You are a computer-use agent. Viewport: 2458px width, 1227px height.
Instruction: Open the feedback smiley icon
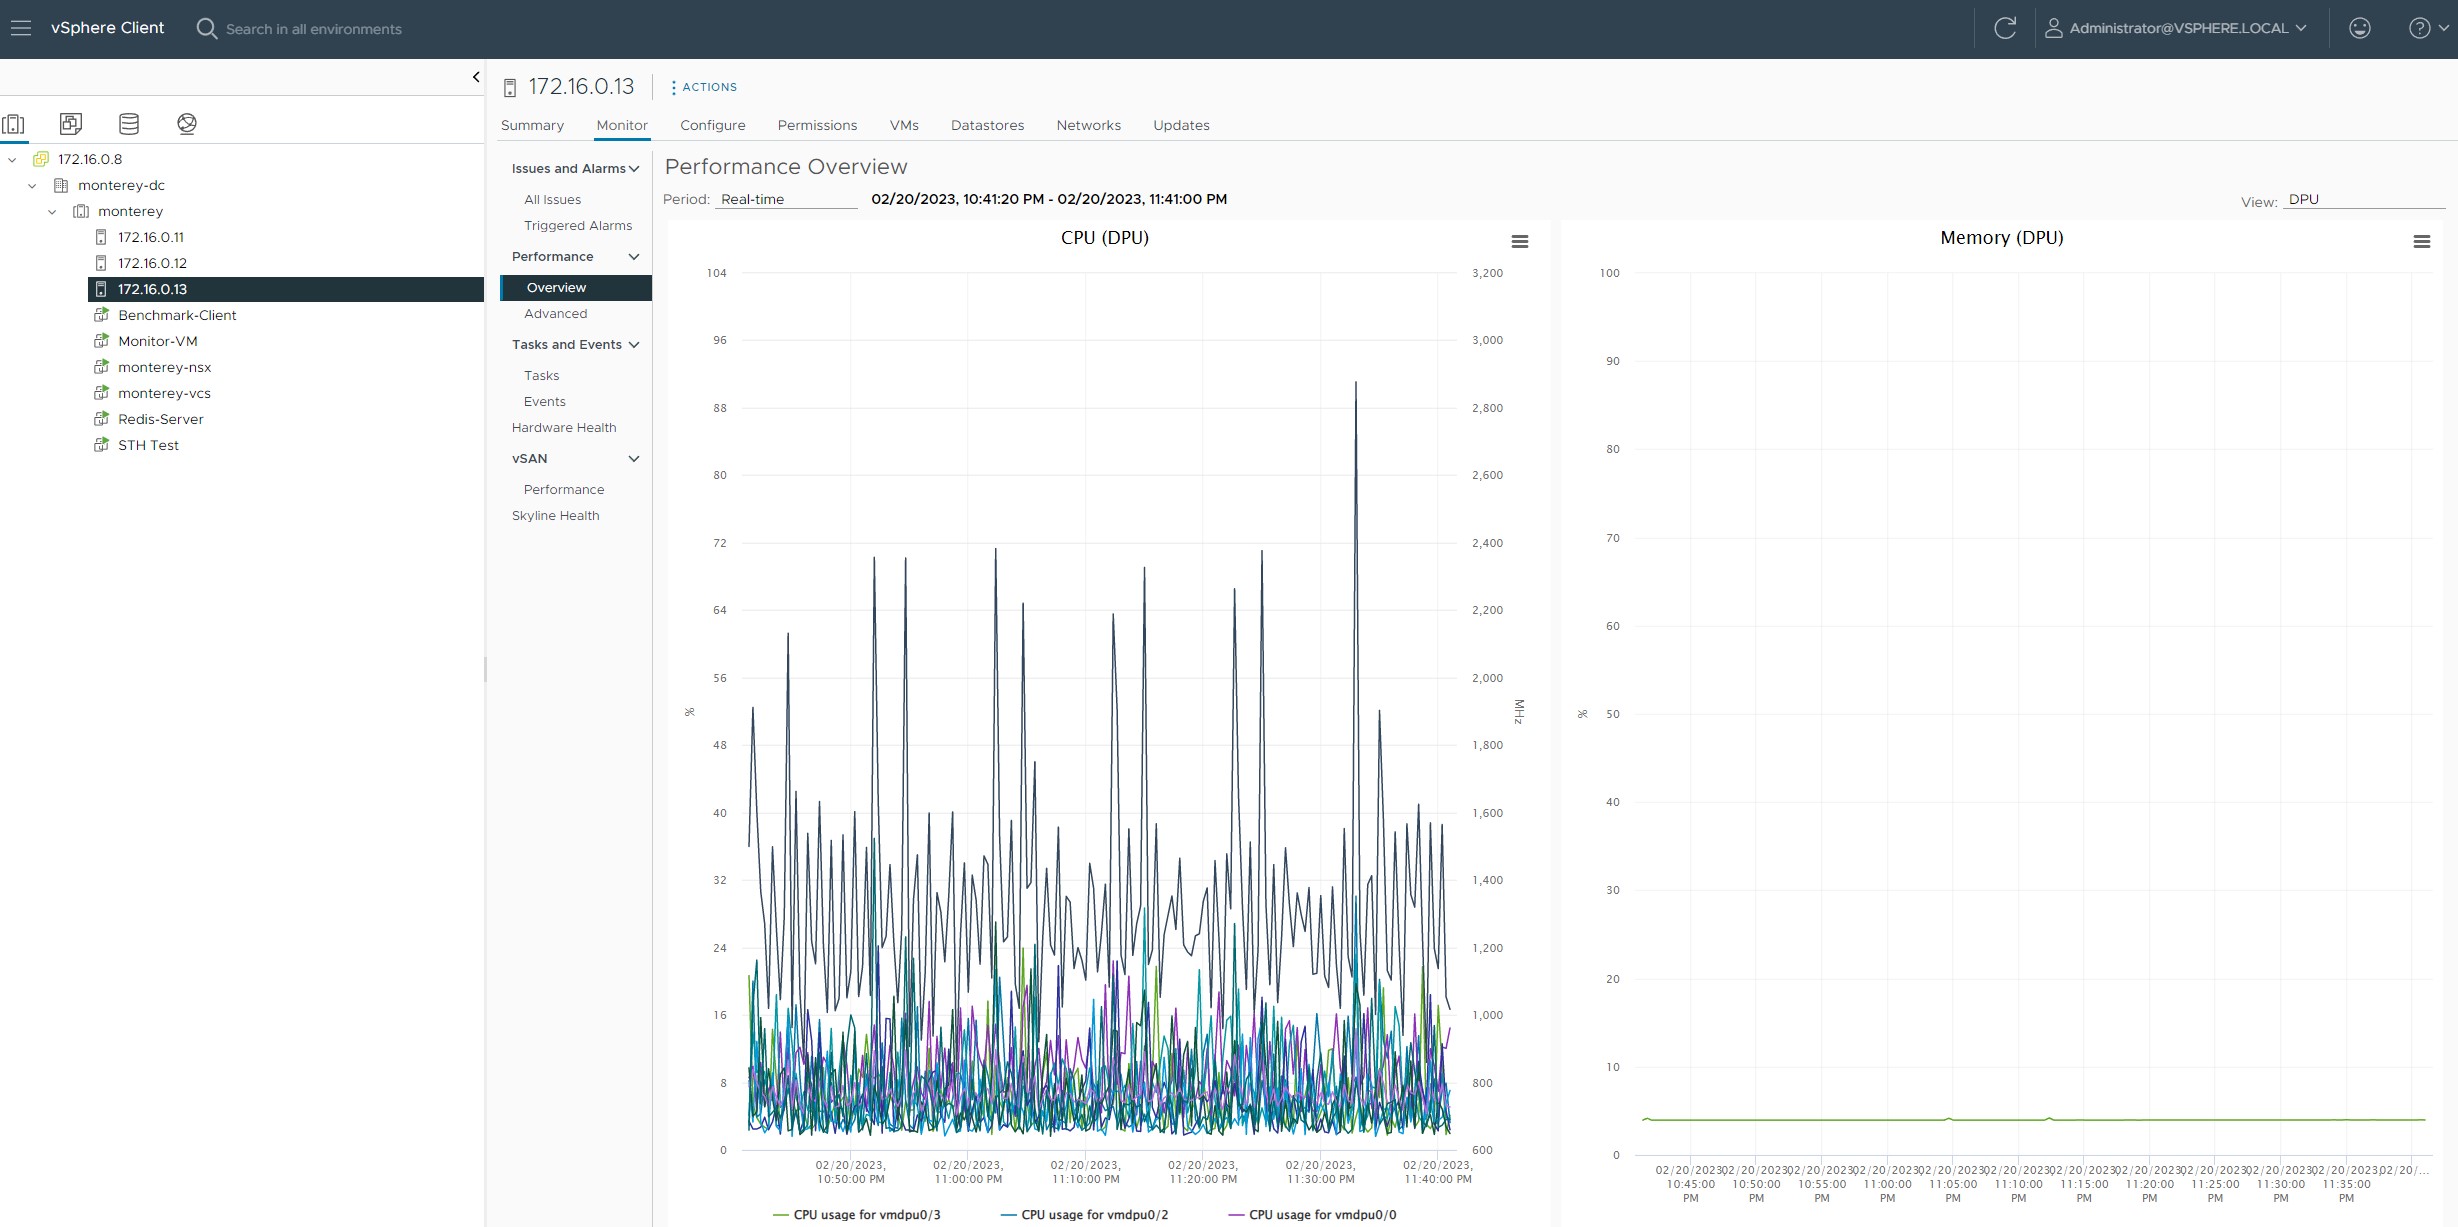(2360, 28)
